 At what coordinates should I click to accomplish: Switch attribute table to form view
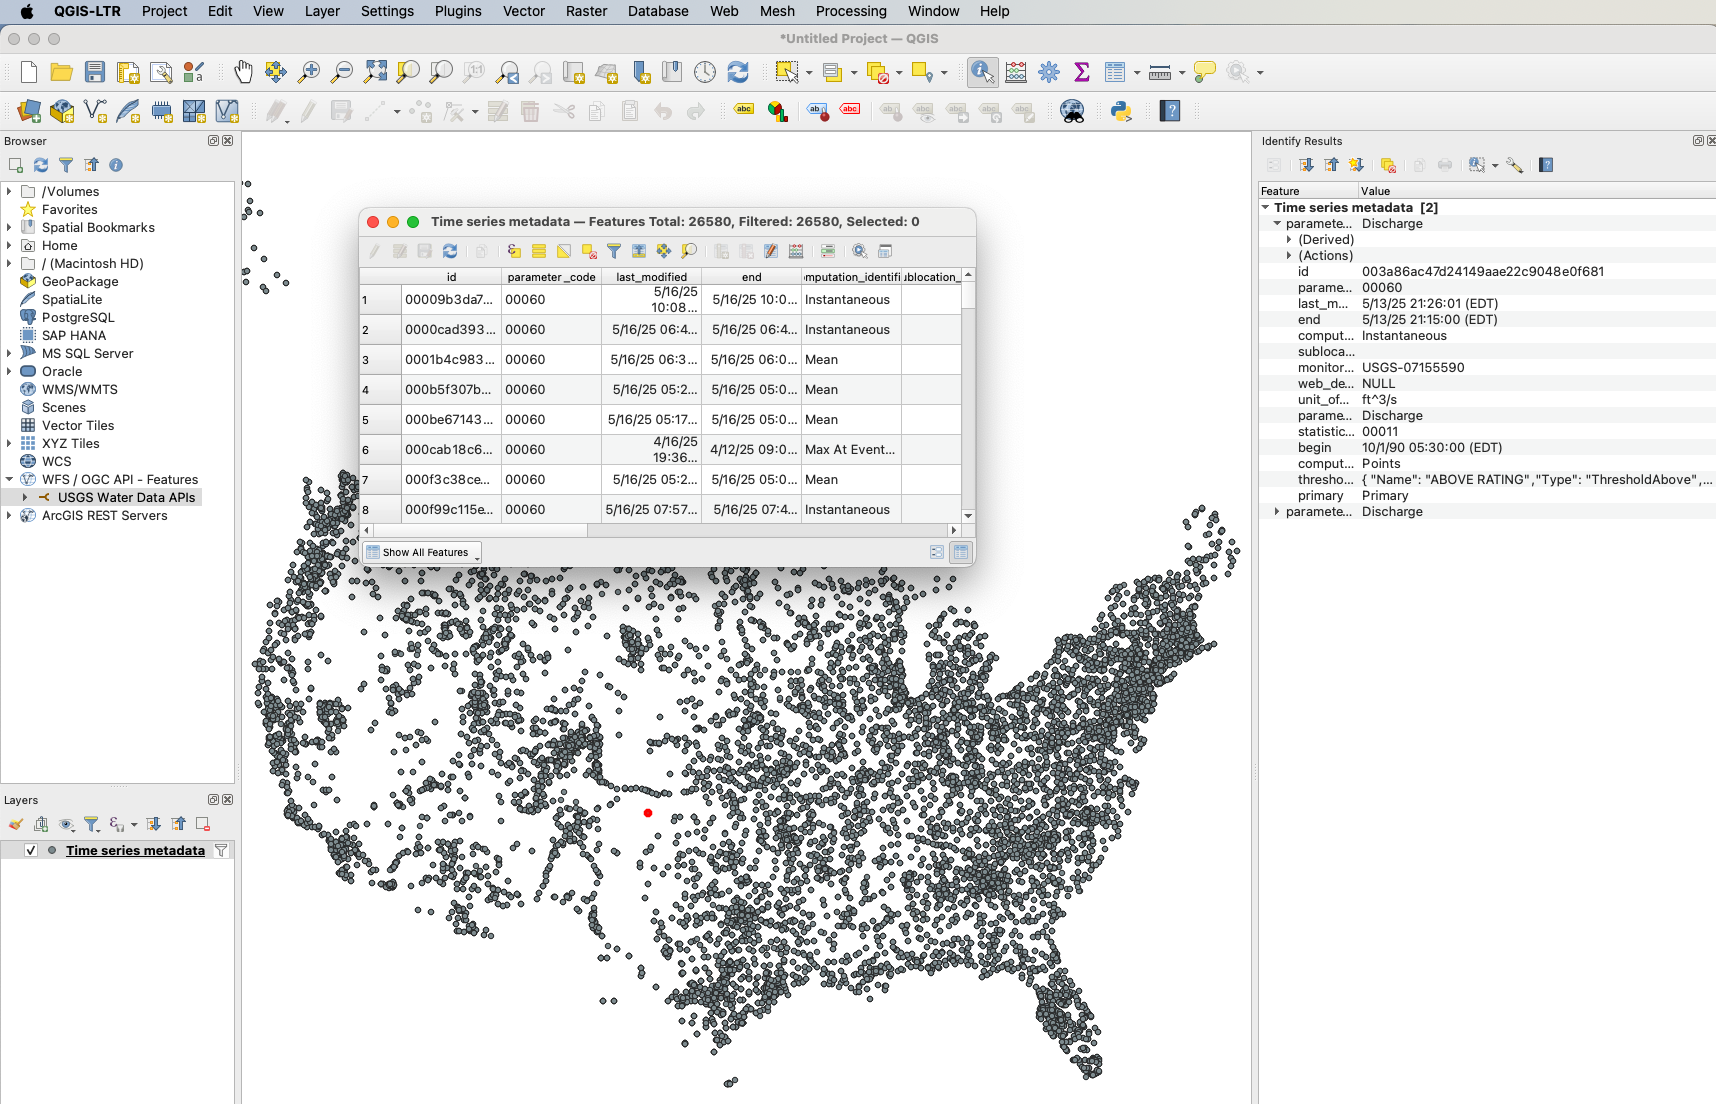click(937, 552)
